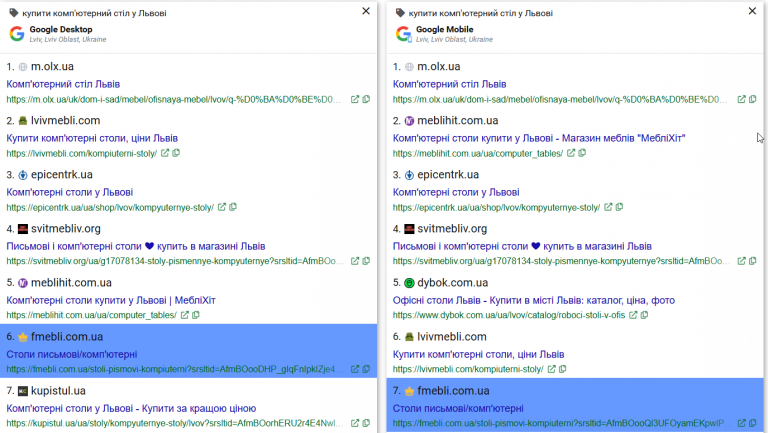Open the lvivmebli.com URL in Desktop results externally
Screen dimensions: 768x433
pos(165,153)
